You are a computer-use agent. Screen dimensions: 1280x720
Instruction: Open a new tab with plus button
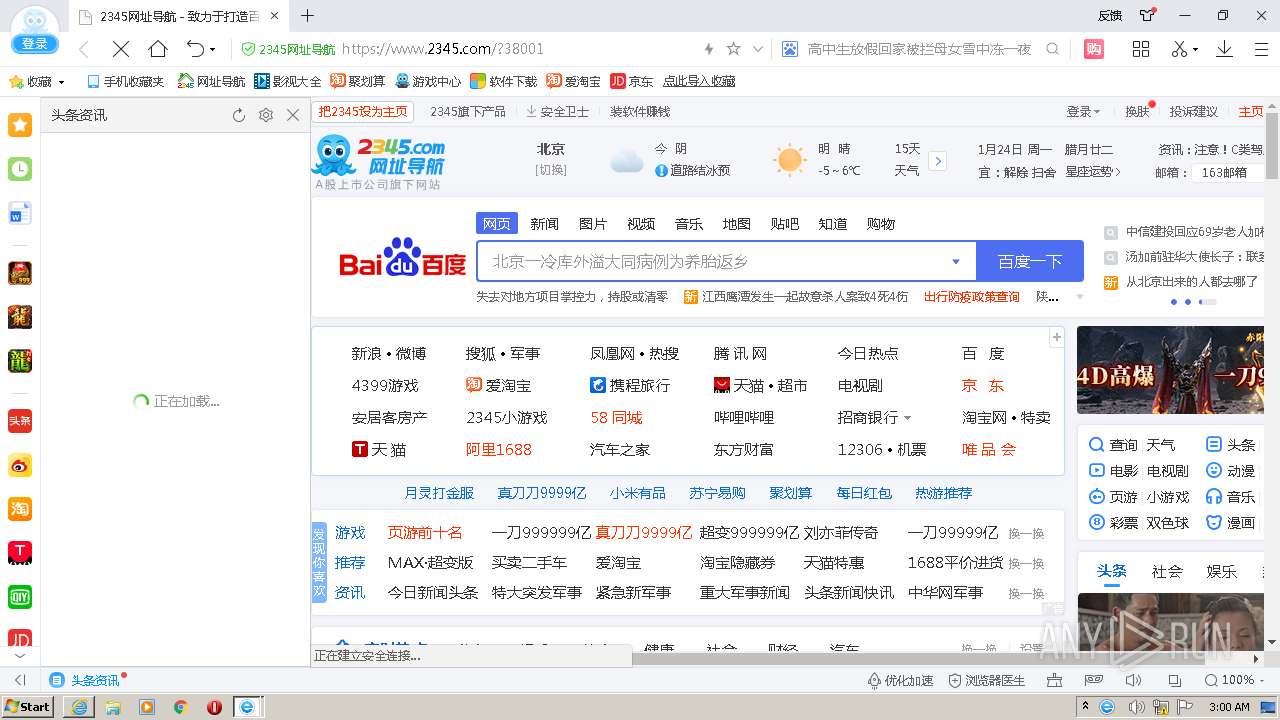click(308, 16)
